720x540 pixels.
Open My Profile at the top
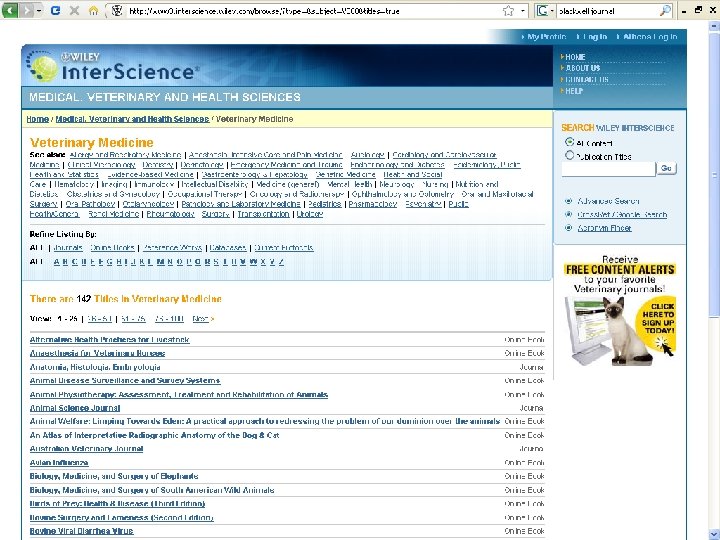tap(546, 37)
